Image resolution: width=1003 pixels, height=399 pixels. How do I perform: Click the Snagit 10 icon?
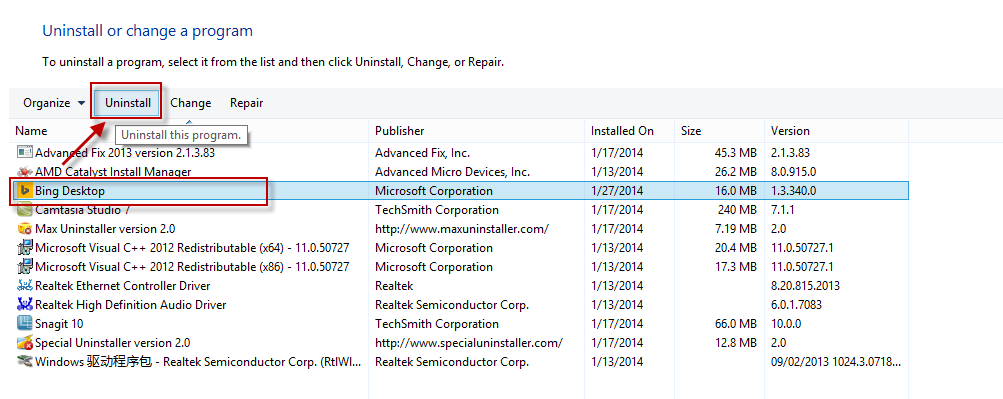pos(24,324)
